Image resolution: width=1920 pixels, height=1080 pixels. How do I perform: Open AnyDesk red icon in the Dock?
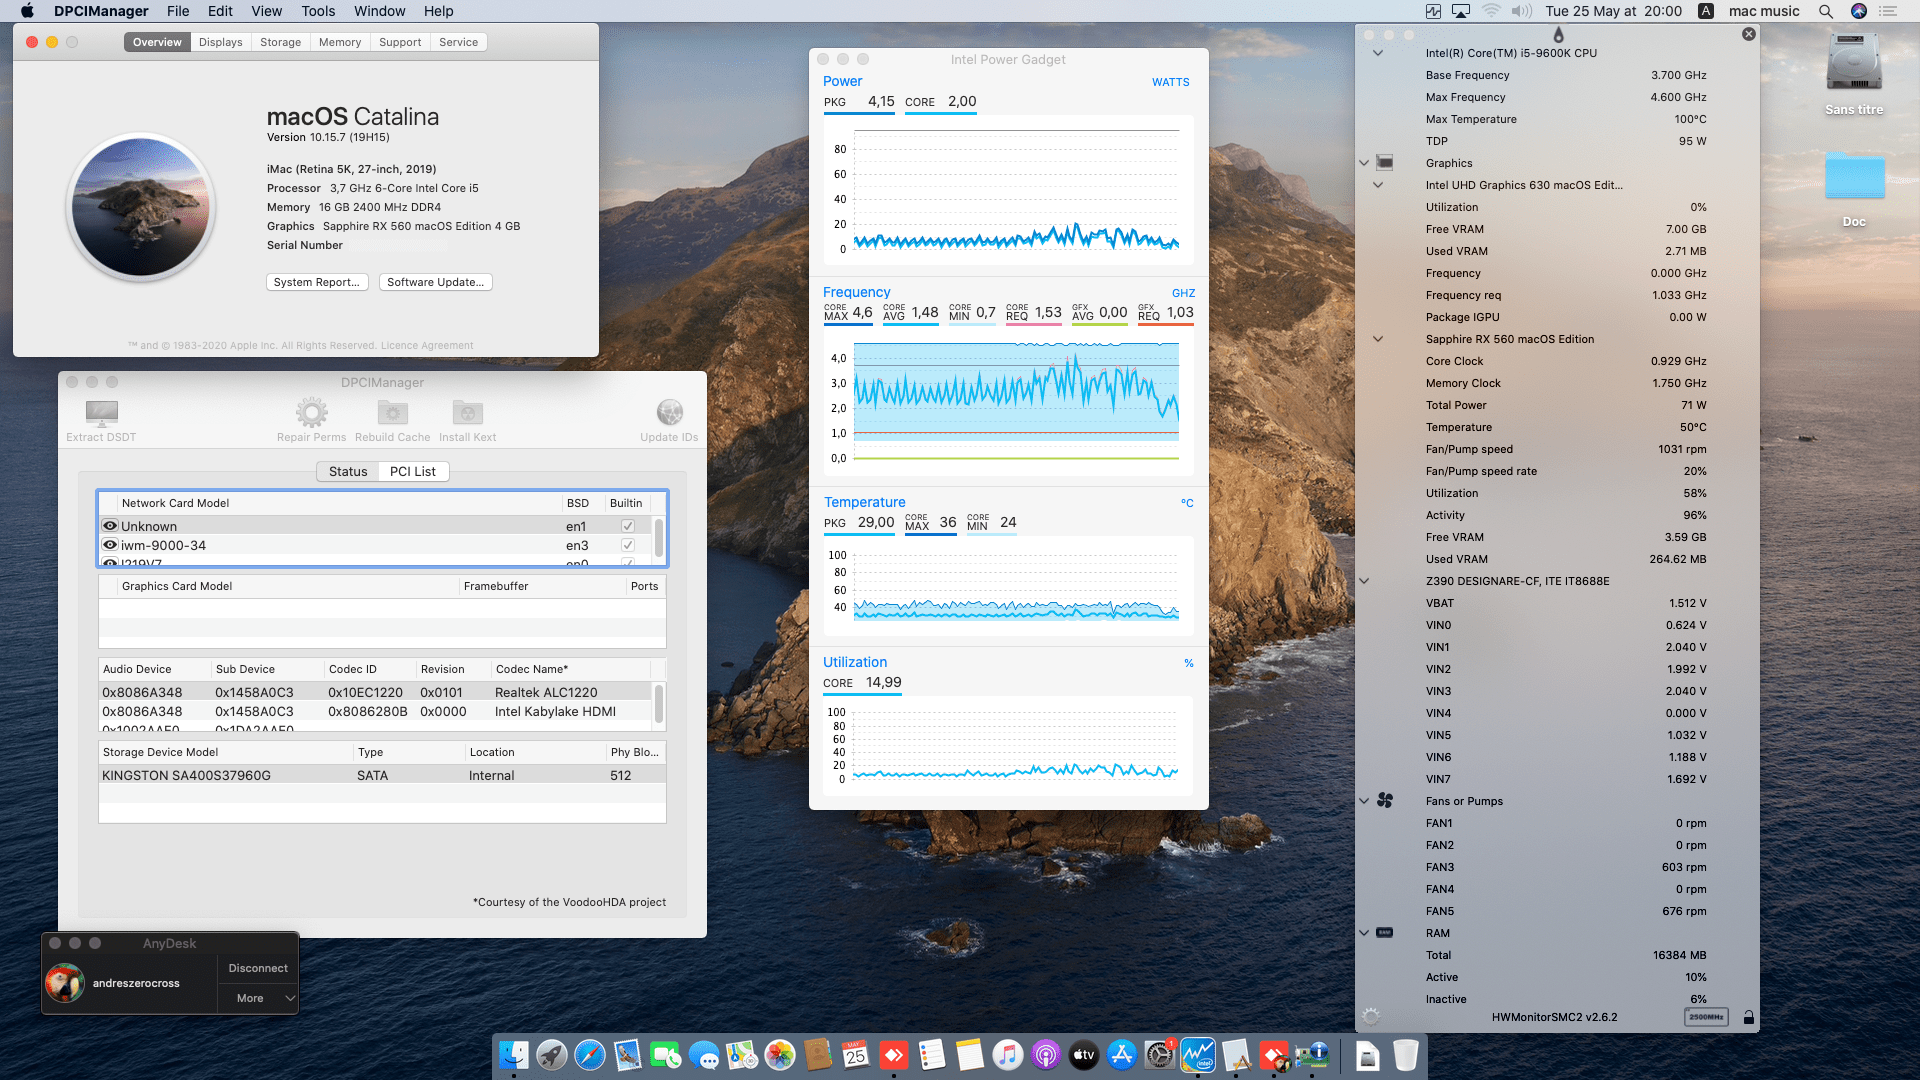893,1055
